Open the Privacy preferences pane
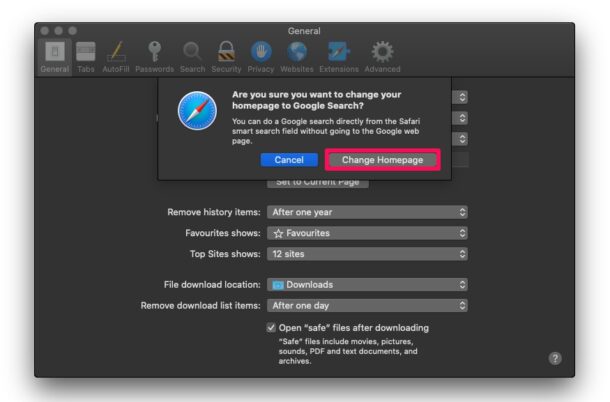 click(x=261, y=57)
